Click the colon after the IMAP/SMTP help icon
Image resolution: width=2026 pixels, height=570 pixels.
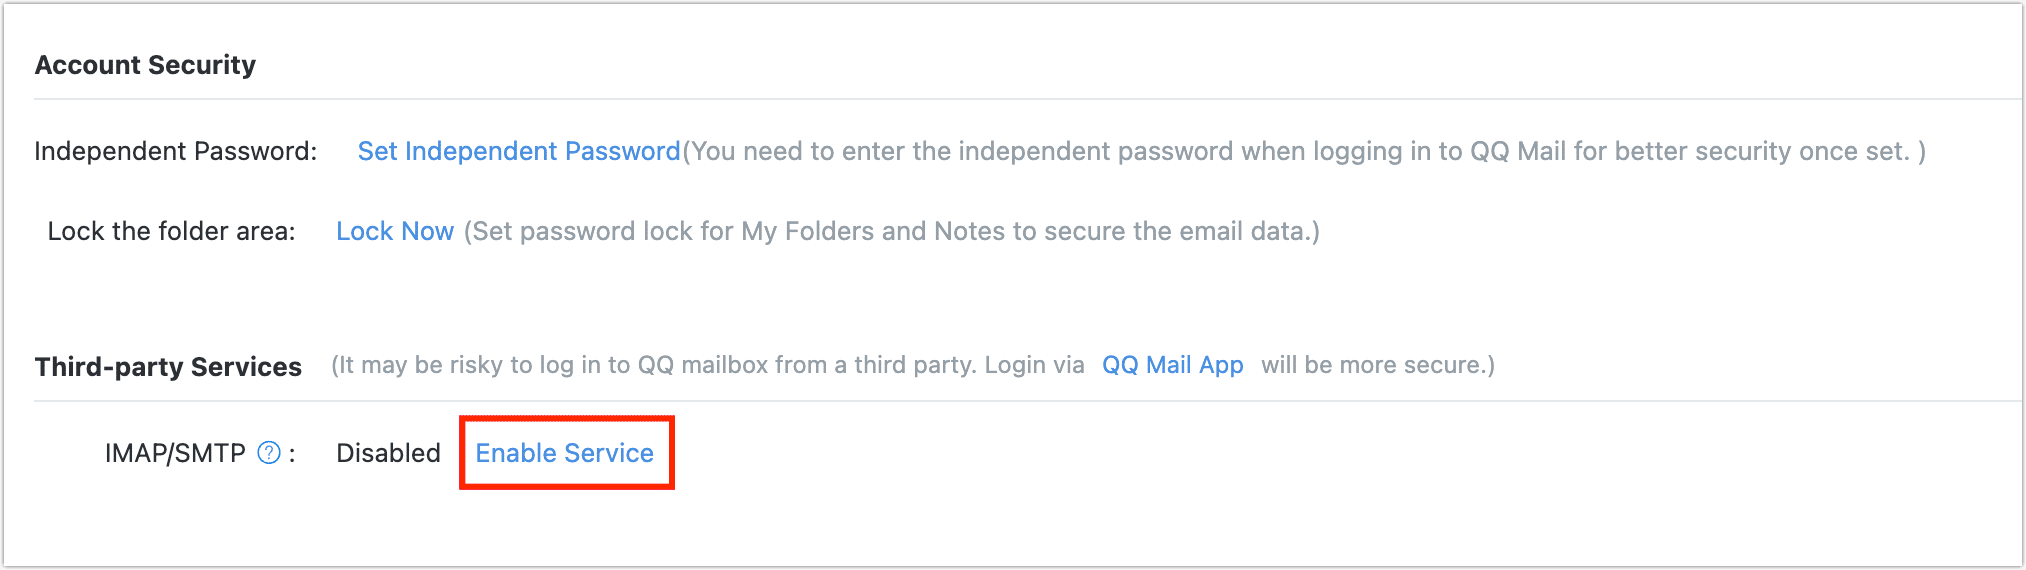click(x=292, y=454)
